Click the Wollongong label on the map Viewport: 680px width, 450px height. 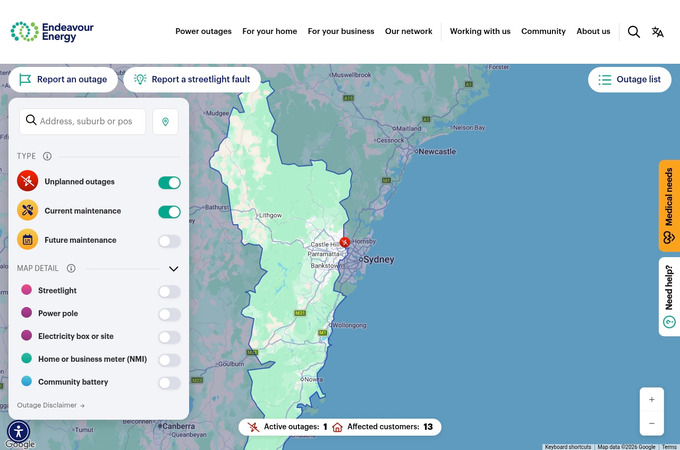[x=349, y=326]
